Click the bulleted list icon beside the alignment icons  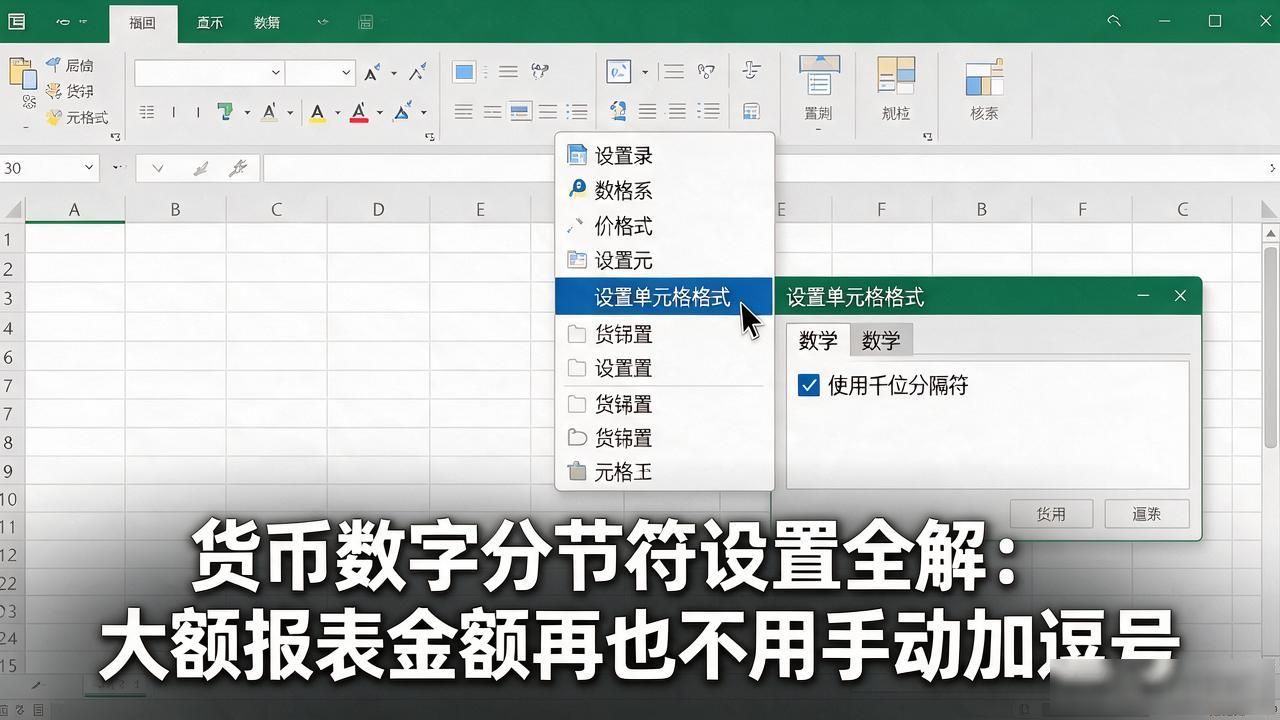click(577, 112)
